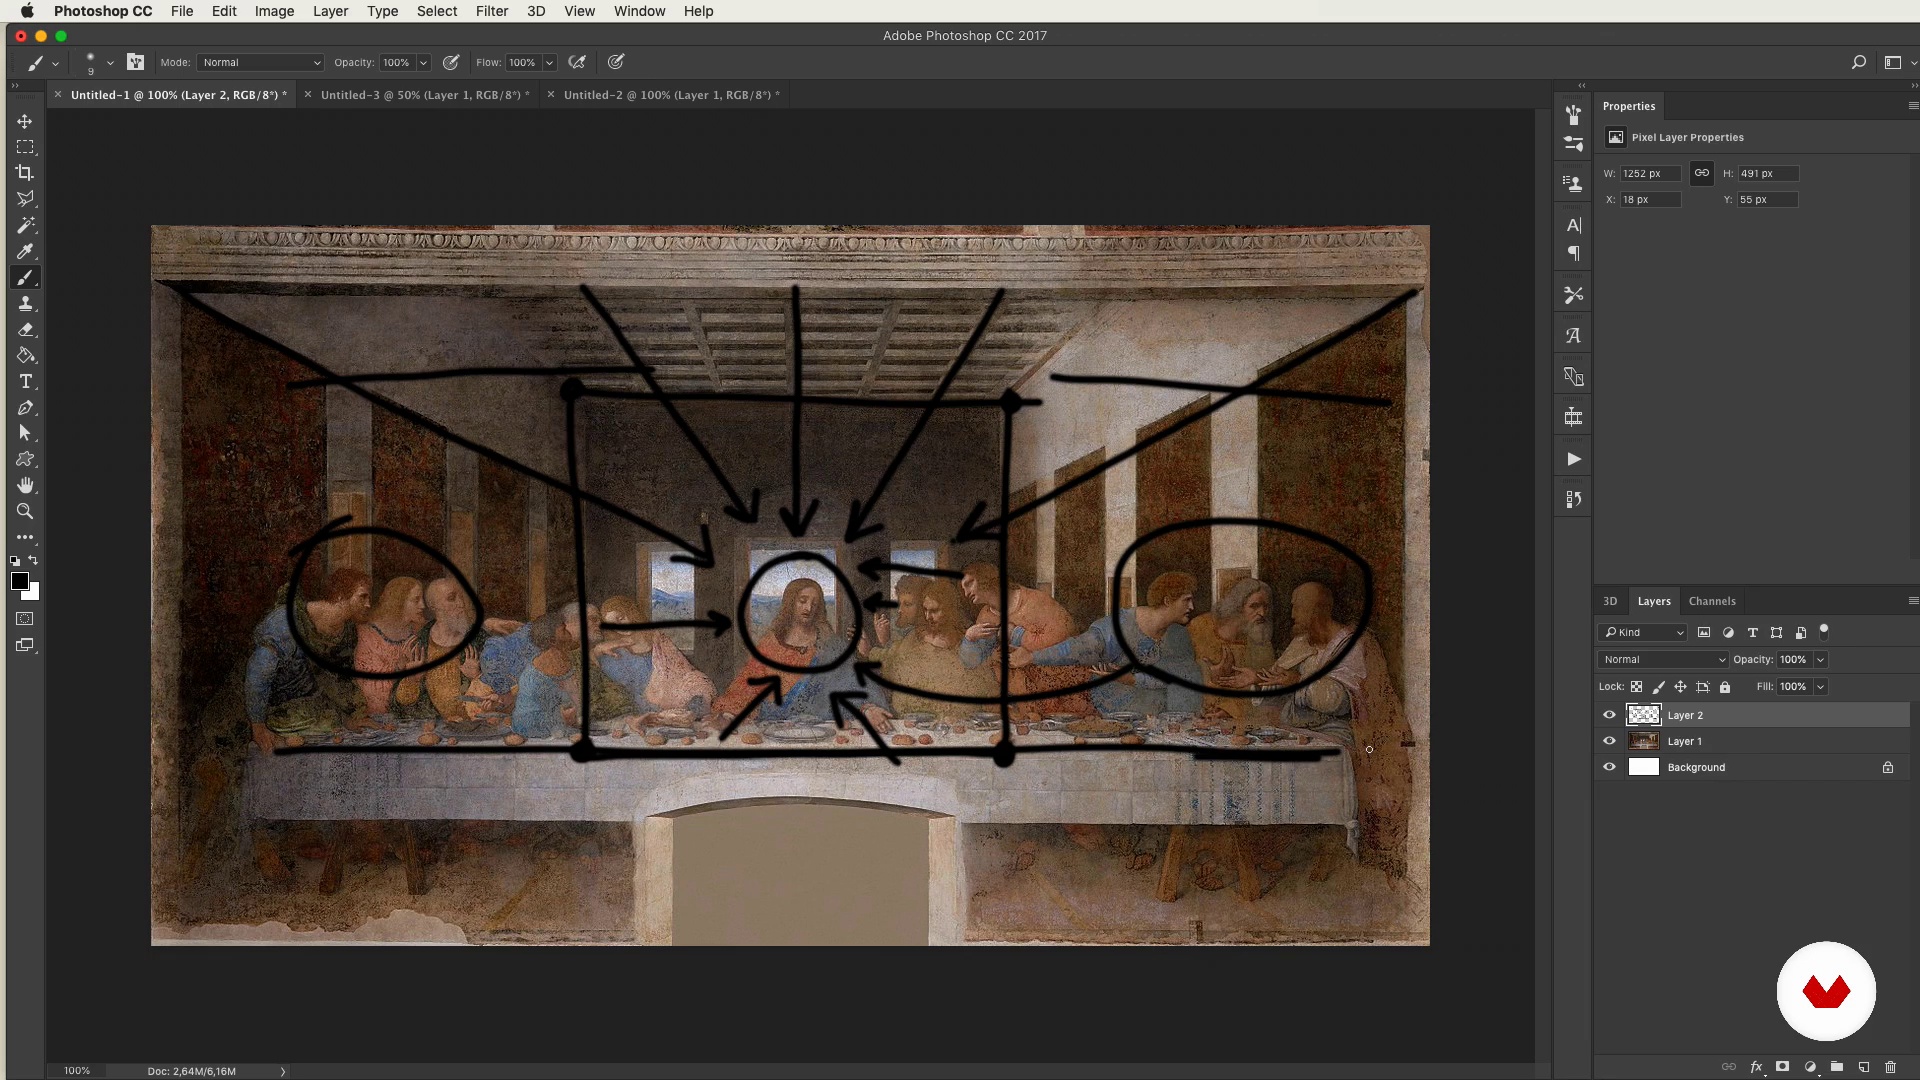1920x1080 pixels.
Task: Select the Crop tool
Action: (25, 173)
